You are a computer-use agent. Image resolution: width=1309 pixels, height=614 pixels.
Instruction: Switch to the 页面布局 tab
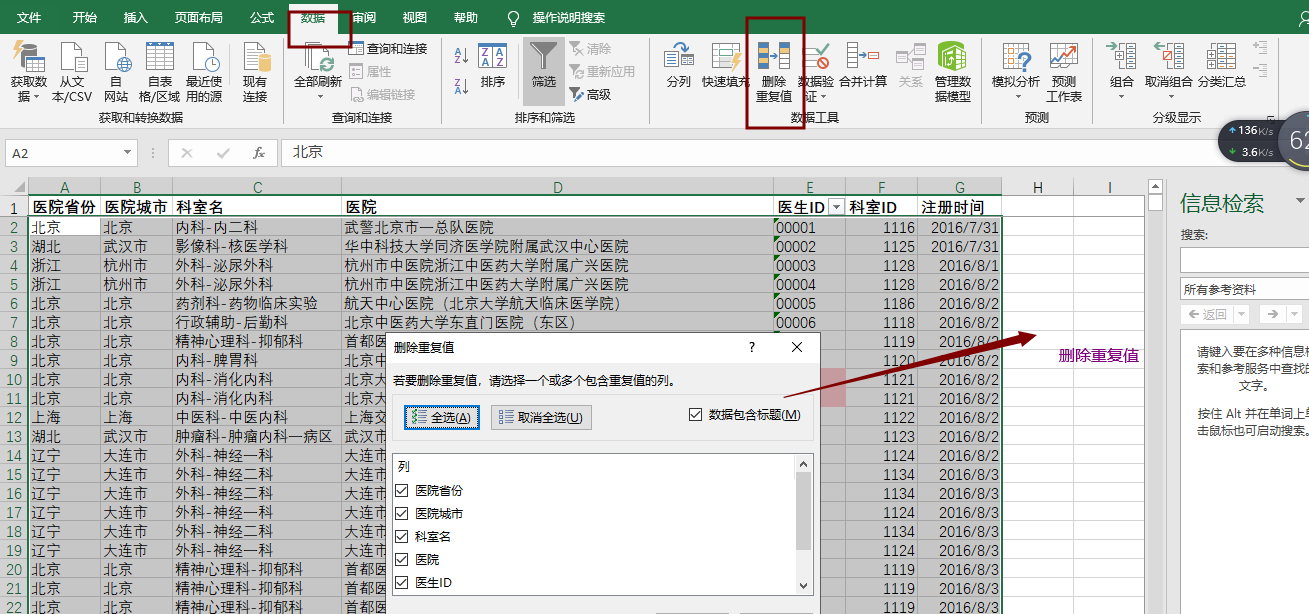pyautogui.click(x=198, y=18)
